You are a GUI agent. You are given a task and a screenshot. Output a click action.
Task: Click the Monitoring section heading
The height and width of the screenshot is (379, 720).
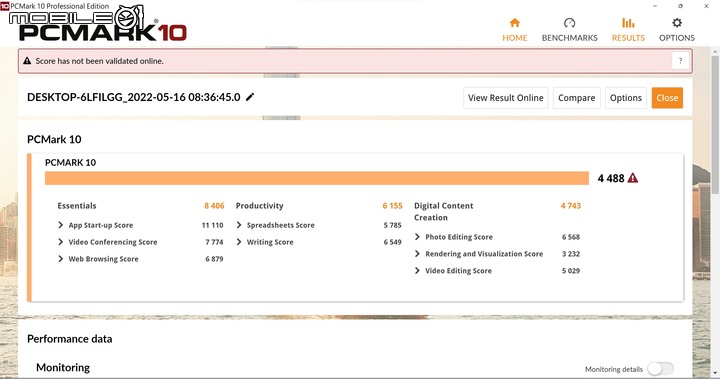click(x=63, y=368)
